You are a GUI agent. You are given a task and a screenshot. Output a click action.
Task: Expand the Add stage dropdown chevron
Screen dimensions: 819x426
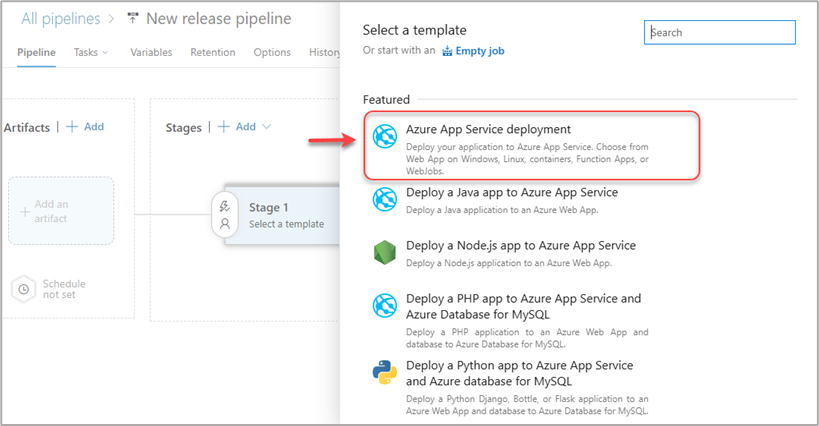pos(266,127)
